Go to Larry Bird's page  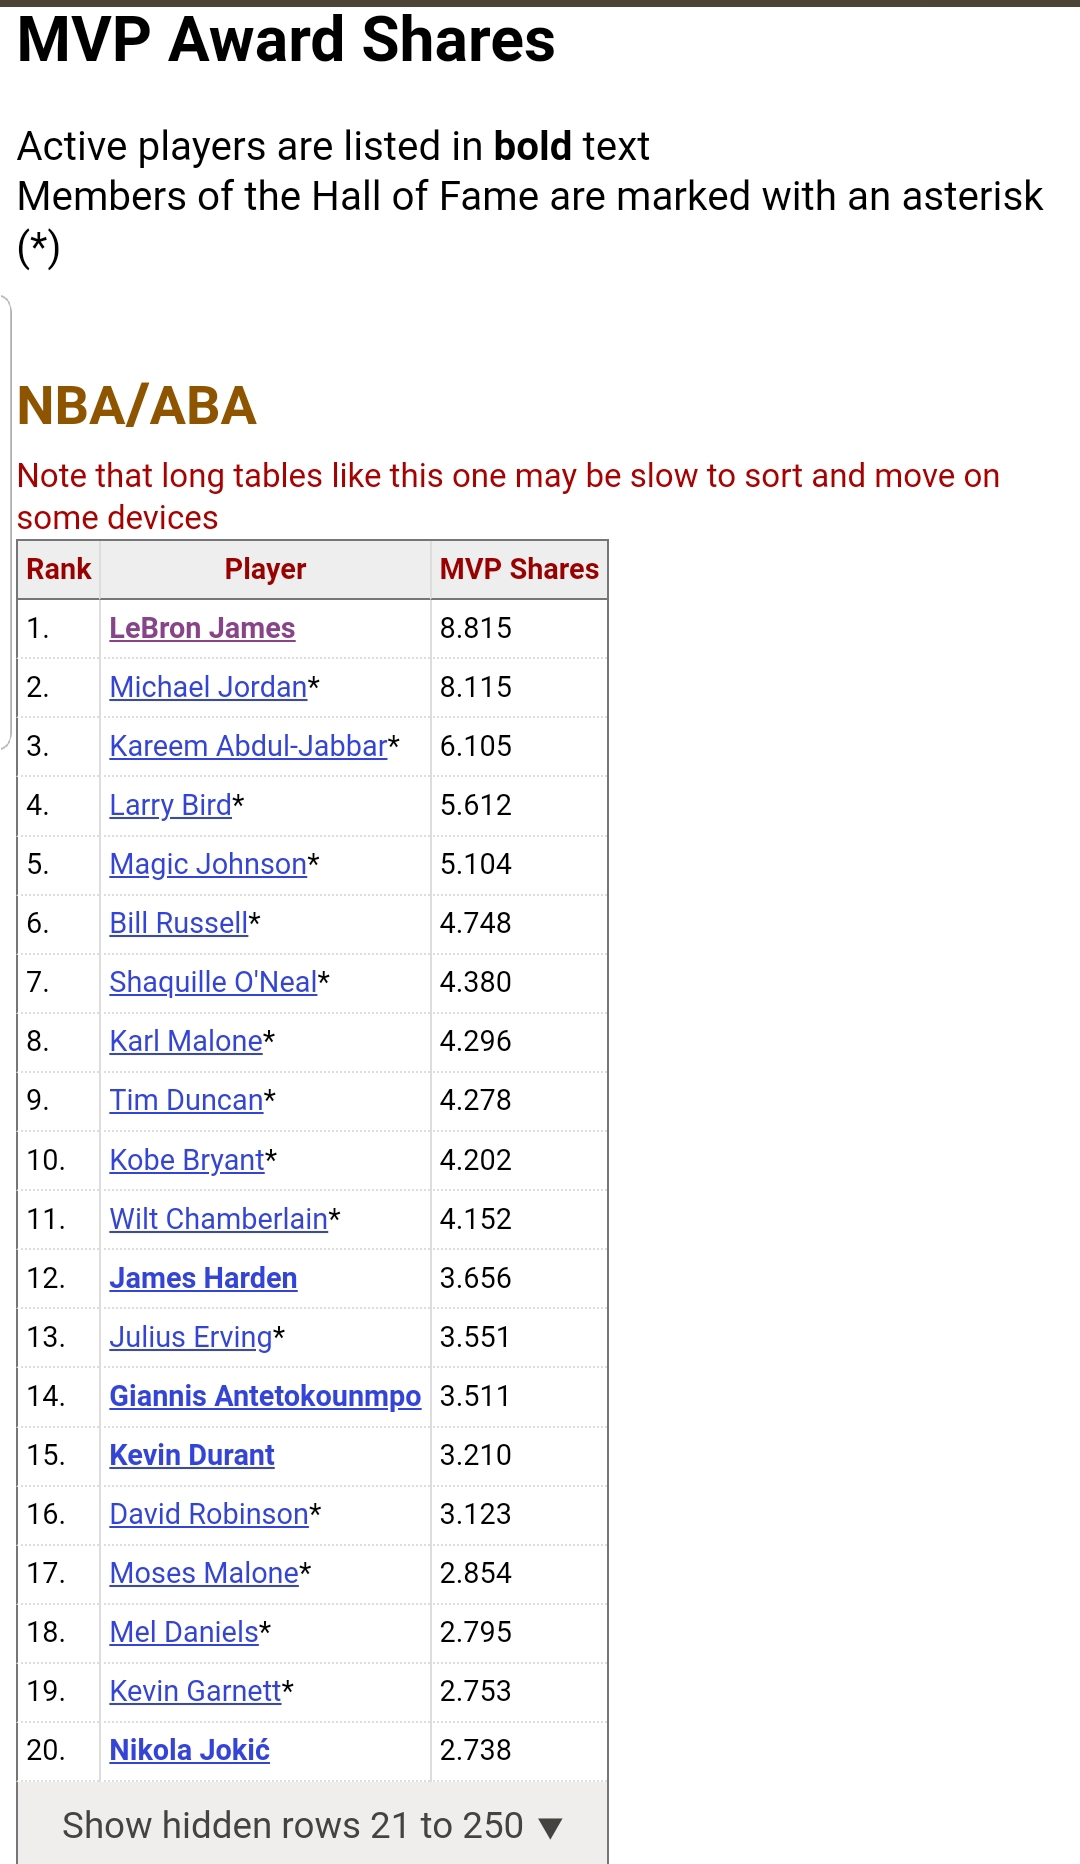[170, 805]
